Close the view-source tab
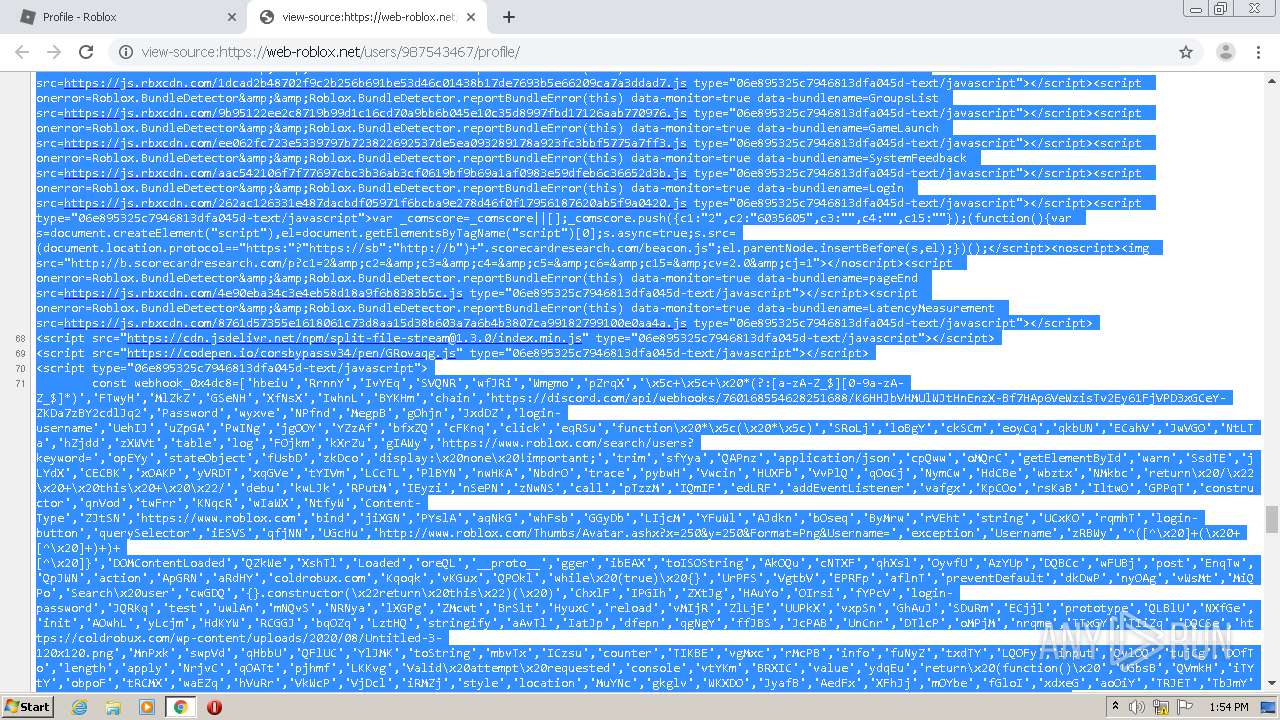This screenshot has width=1280, height=720. point(473,17)
